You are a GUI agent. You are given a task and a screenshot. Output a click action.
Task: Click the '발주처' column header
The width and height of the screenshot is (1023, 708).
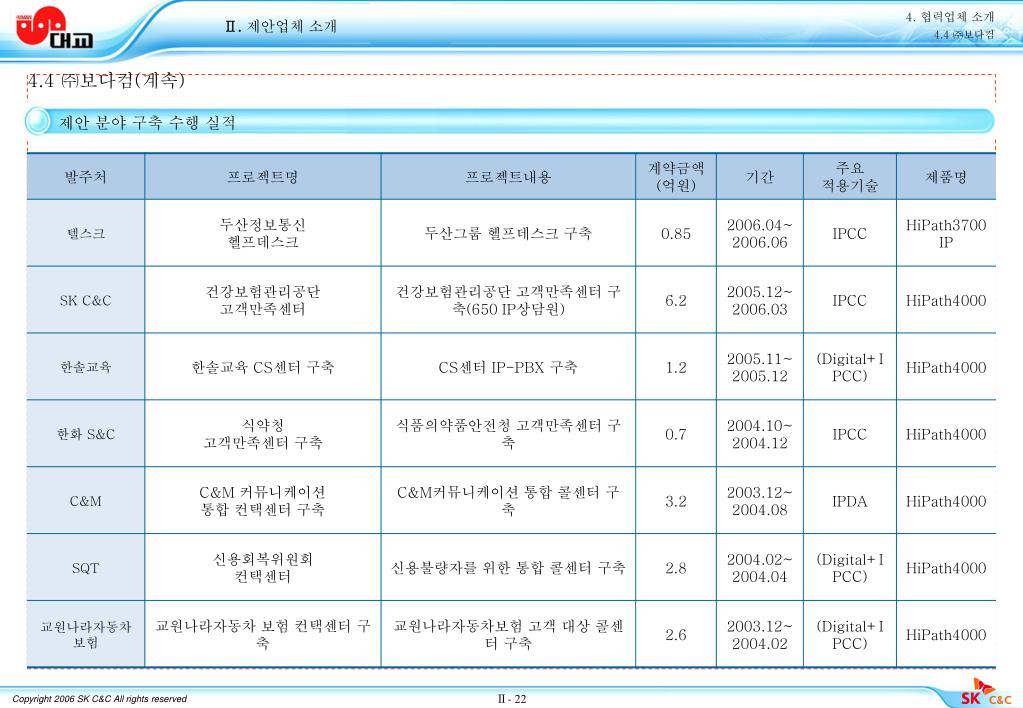85,177
